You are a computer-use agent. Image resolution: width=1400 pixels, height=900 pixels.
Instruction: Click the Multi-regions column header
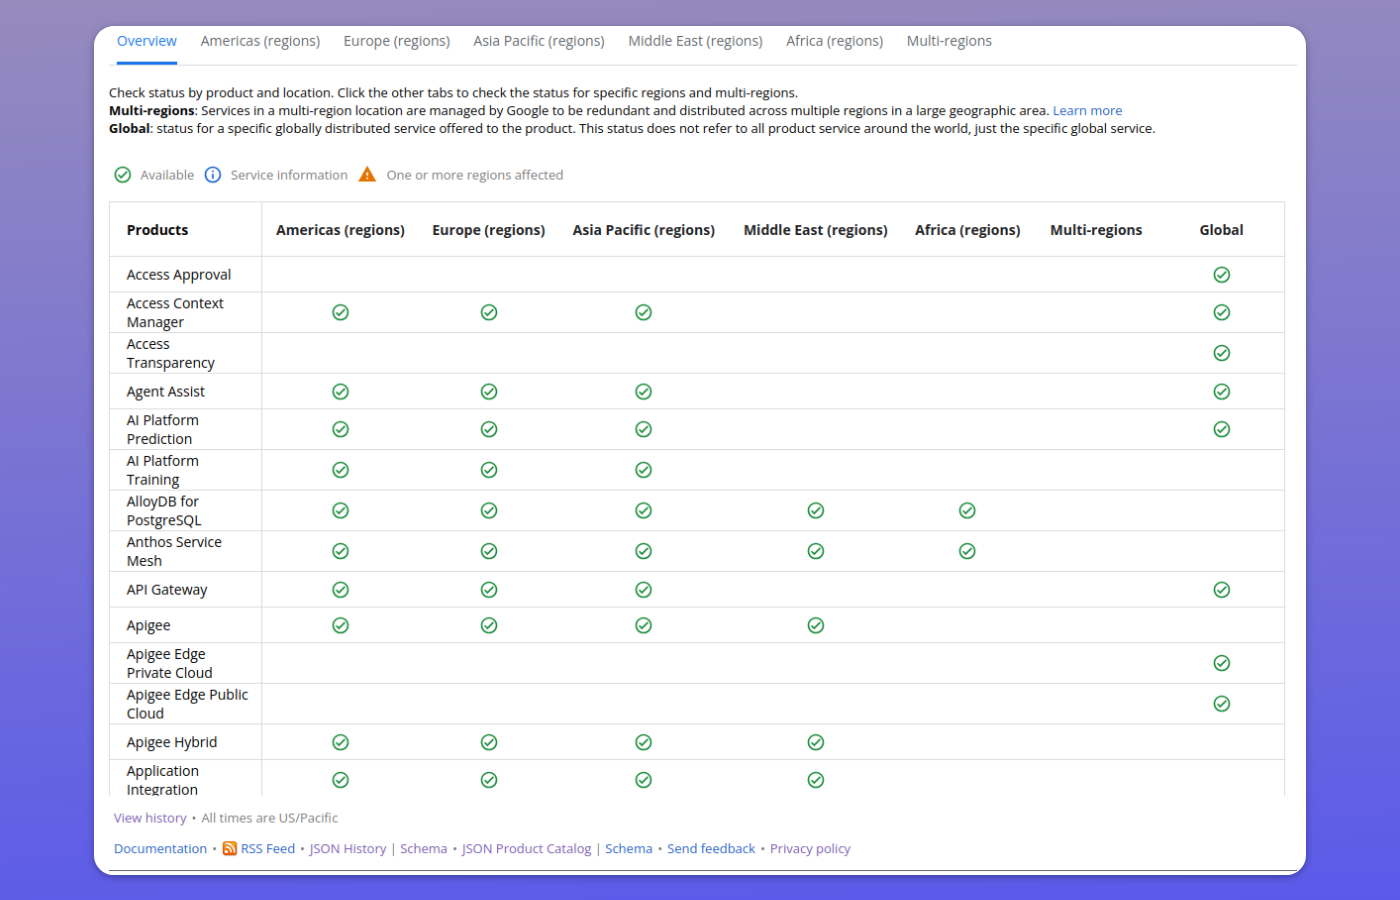(1096, 230)
